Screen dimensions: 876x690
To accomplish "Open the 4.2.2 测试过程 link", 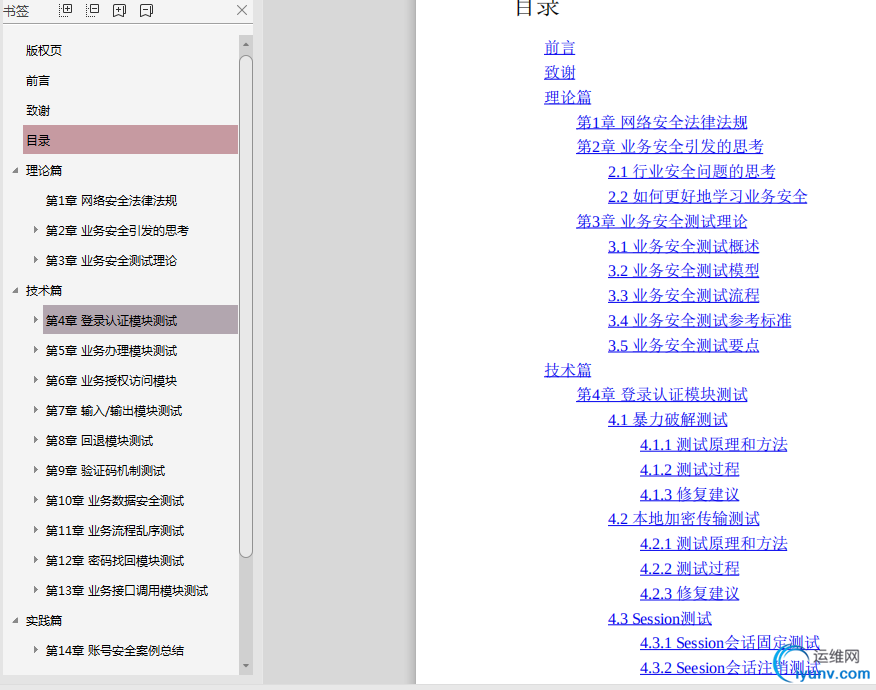I will tap(689, 569).
